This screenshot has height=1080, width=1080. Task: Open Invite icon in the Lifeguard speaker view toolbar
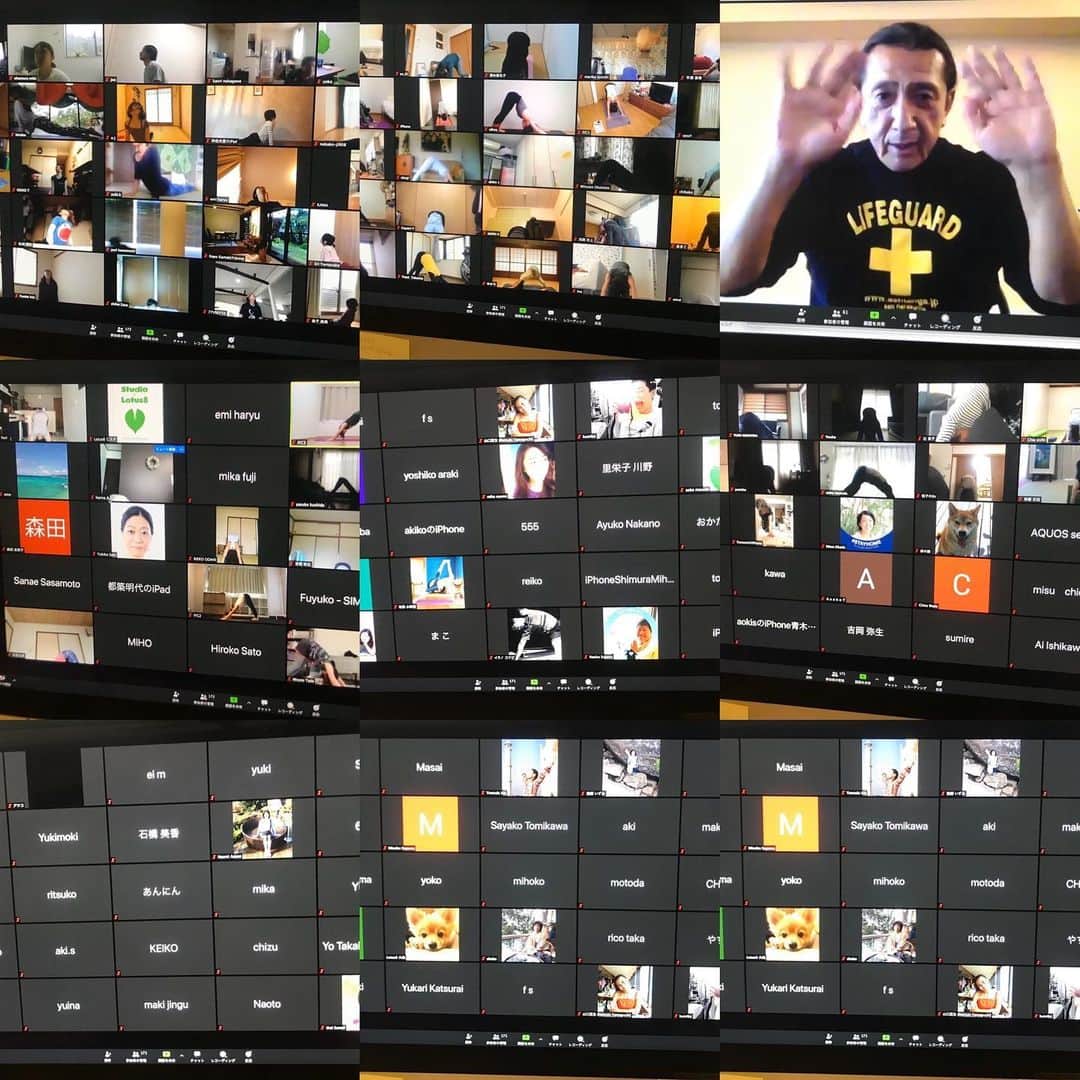[801, 314]
